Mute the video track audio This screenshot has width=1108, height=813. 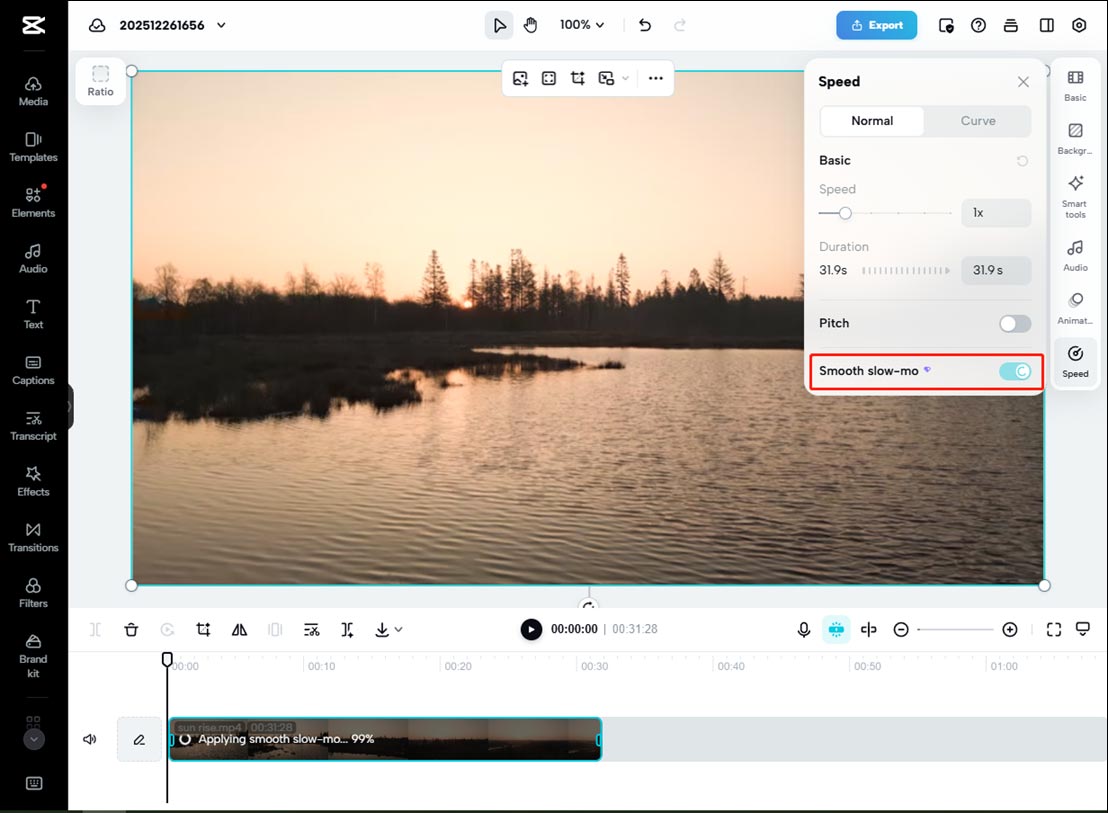coord(89,739)
